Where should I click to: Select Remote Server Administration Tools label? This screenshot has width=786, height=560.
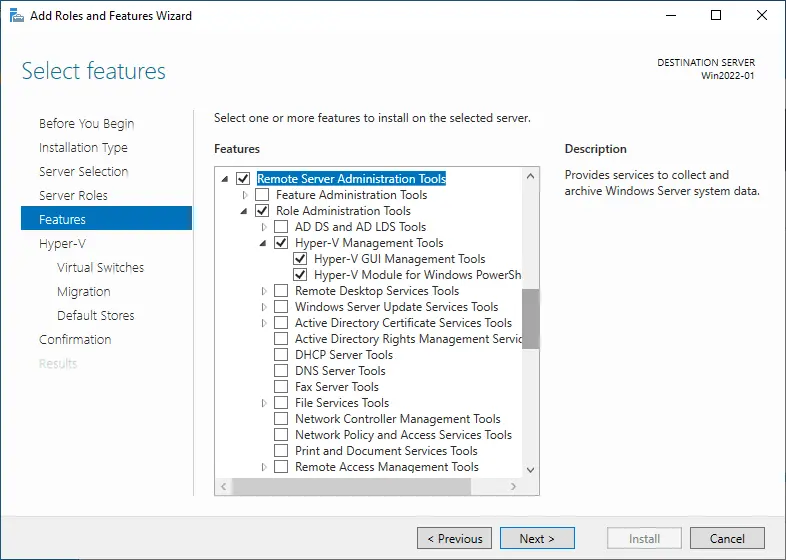351,178
